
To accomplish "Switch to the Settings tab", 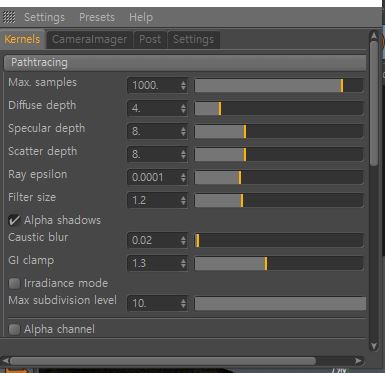I will coord(193,40).
